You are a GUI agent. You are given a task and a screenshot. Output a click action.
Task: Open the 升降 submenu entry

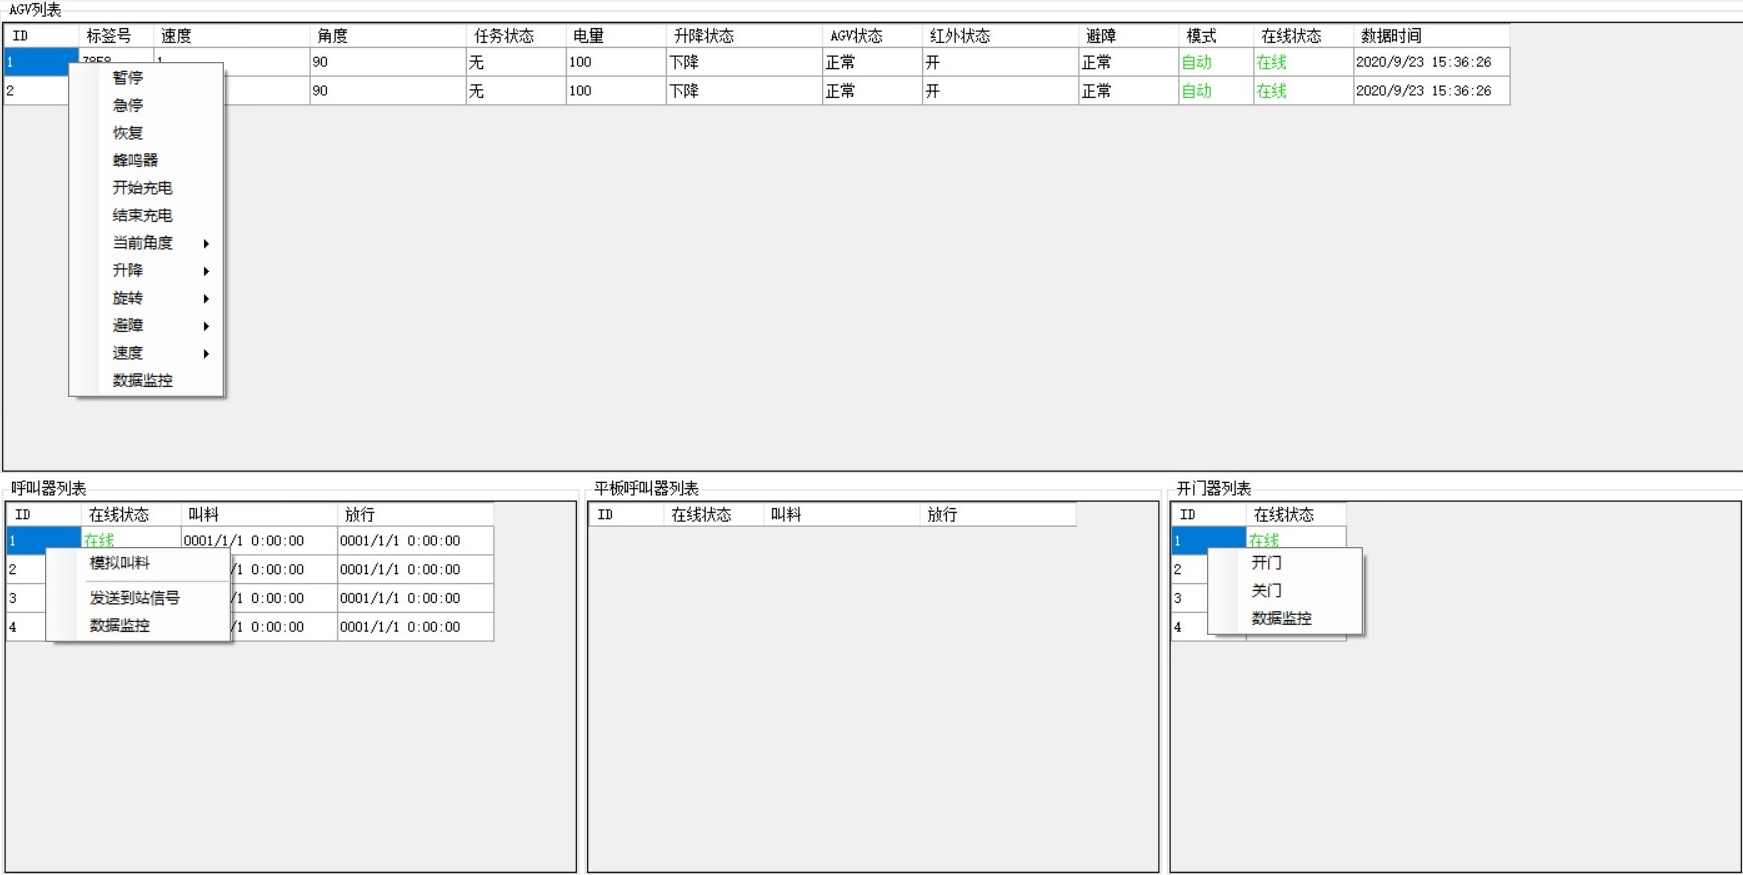pyautogui.click(x=146, y=270)
